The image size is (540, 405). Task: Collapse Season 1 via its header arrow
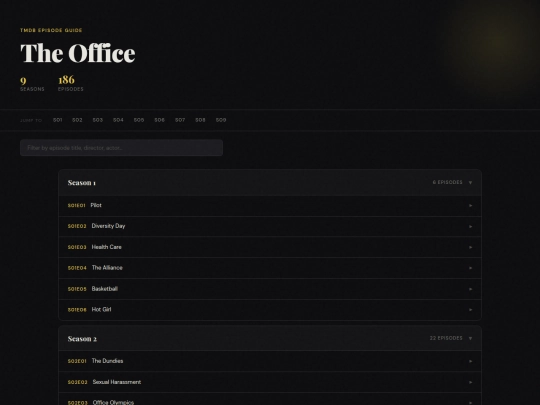coord(470,183)
